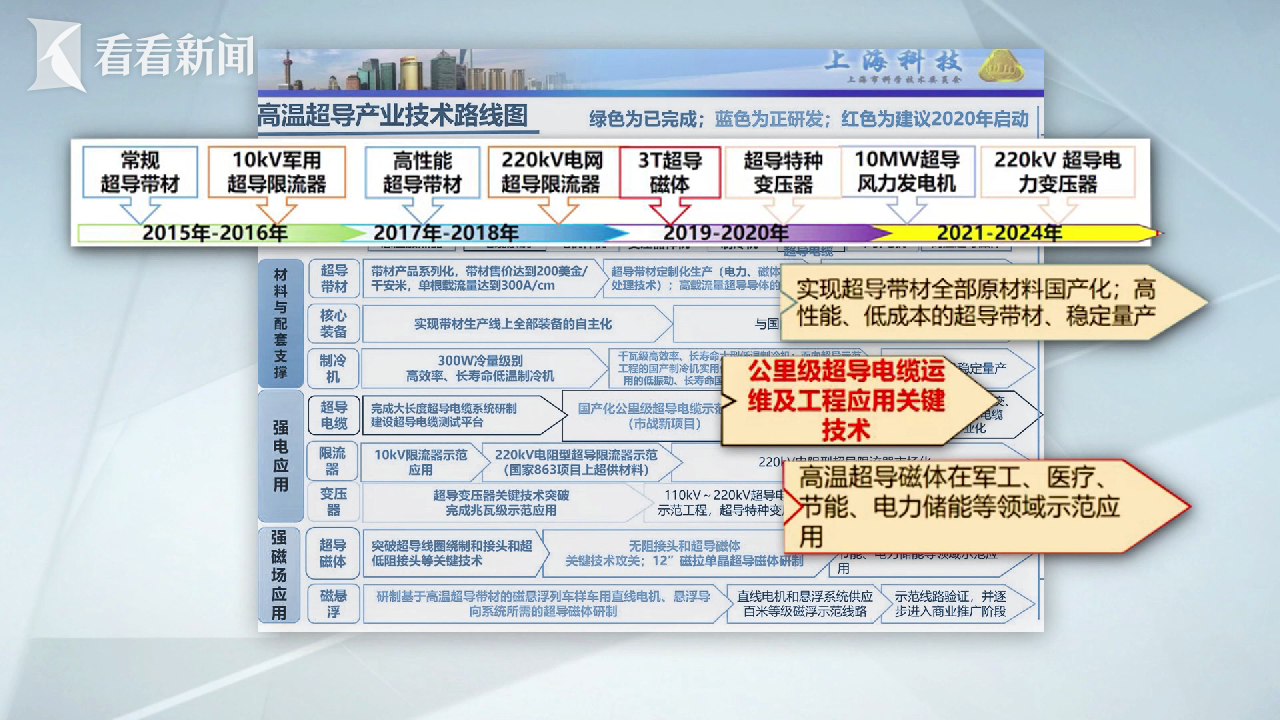Click the red 3T超导磁体 box
The width and height of the screenshot is (1280, 720).
coord(669,172)
